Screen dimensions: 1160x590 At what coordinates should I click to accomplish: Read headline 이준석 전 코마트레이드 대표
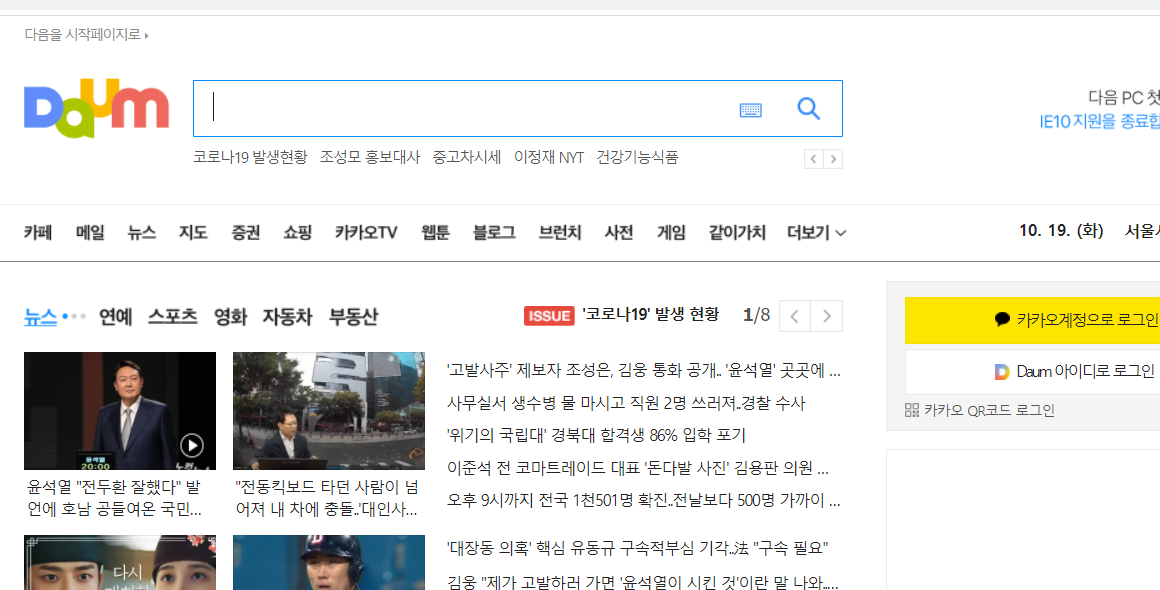(x=638, y=468)
